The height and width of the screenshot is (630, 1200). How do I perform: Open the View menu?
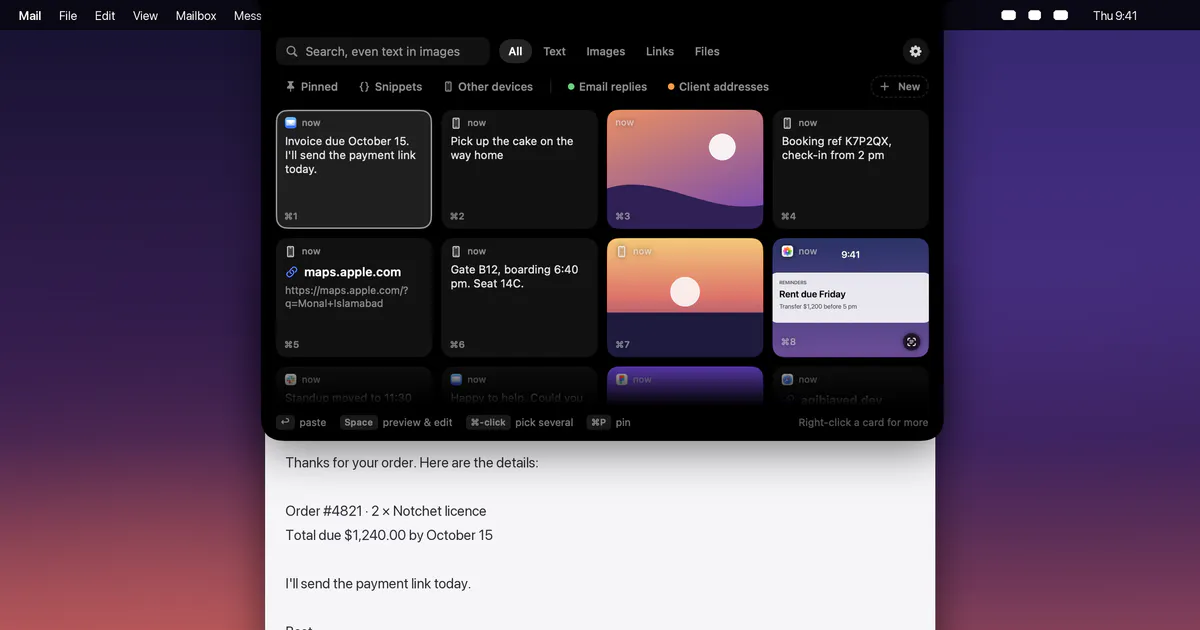(x=146, y=15)
